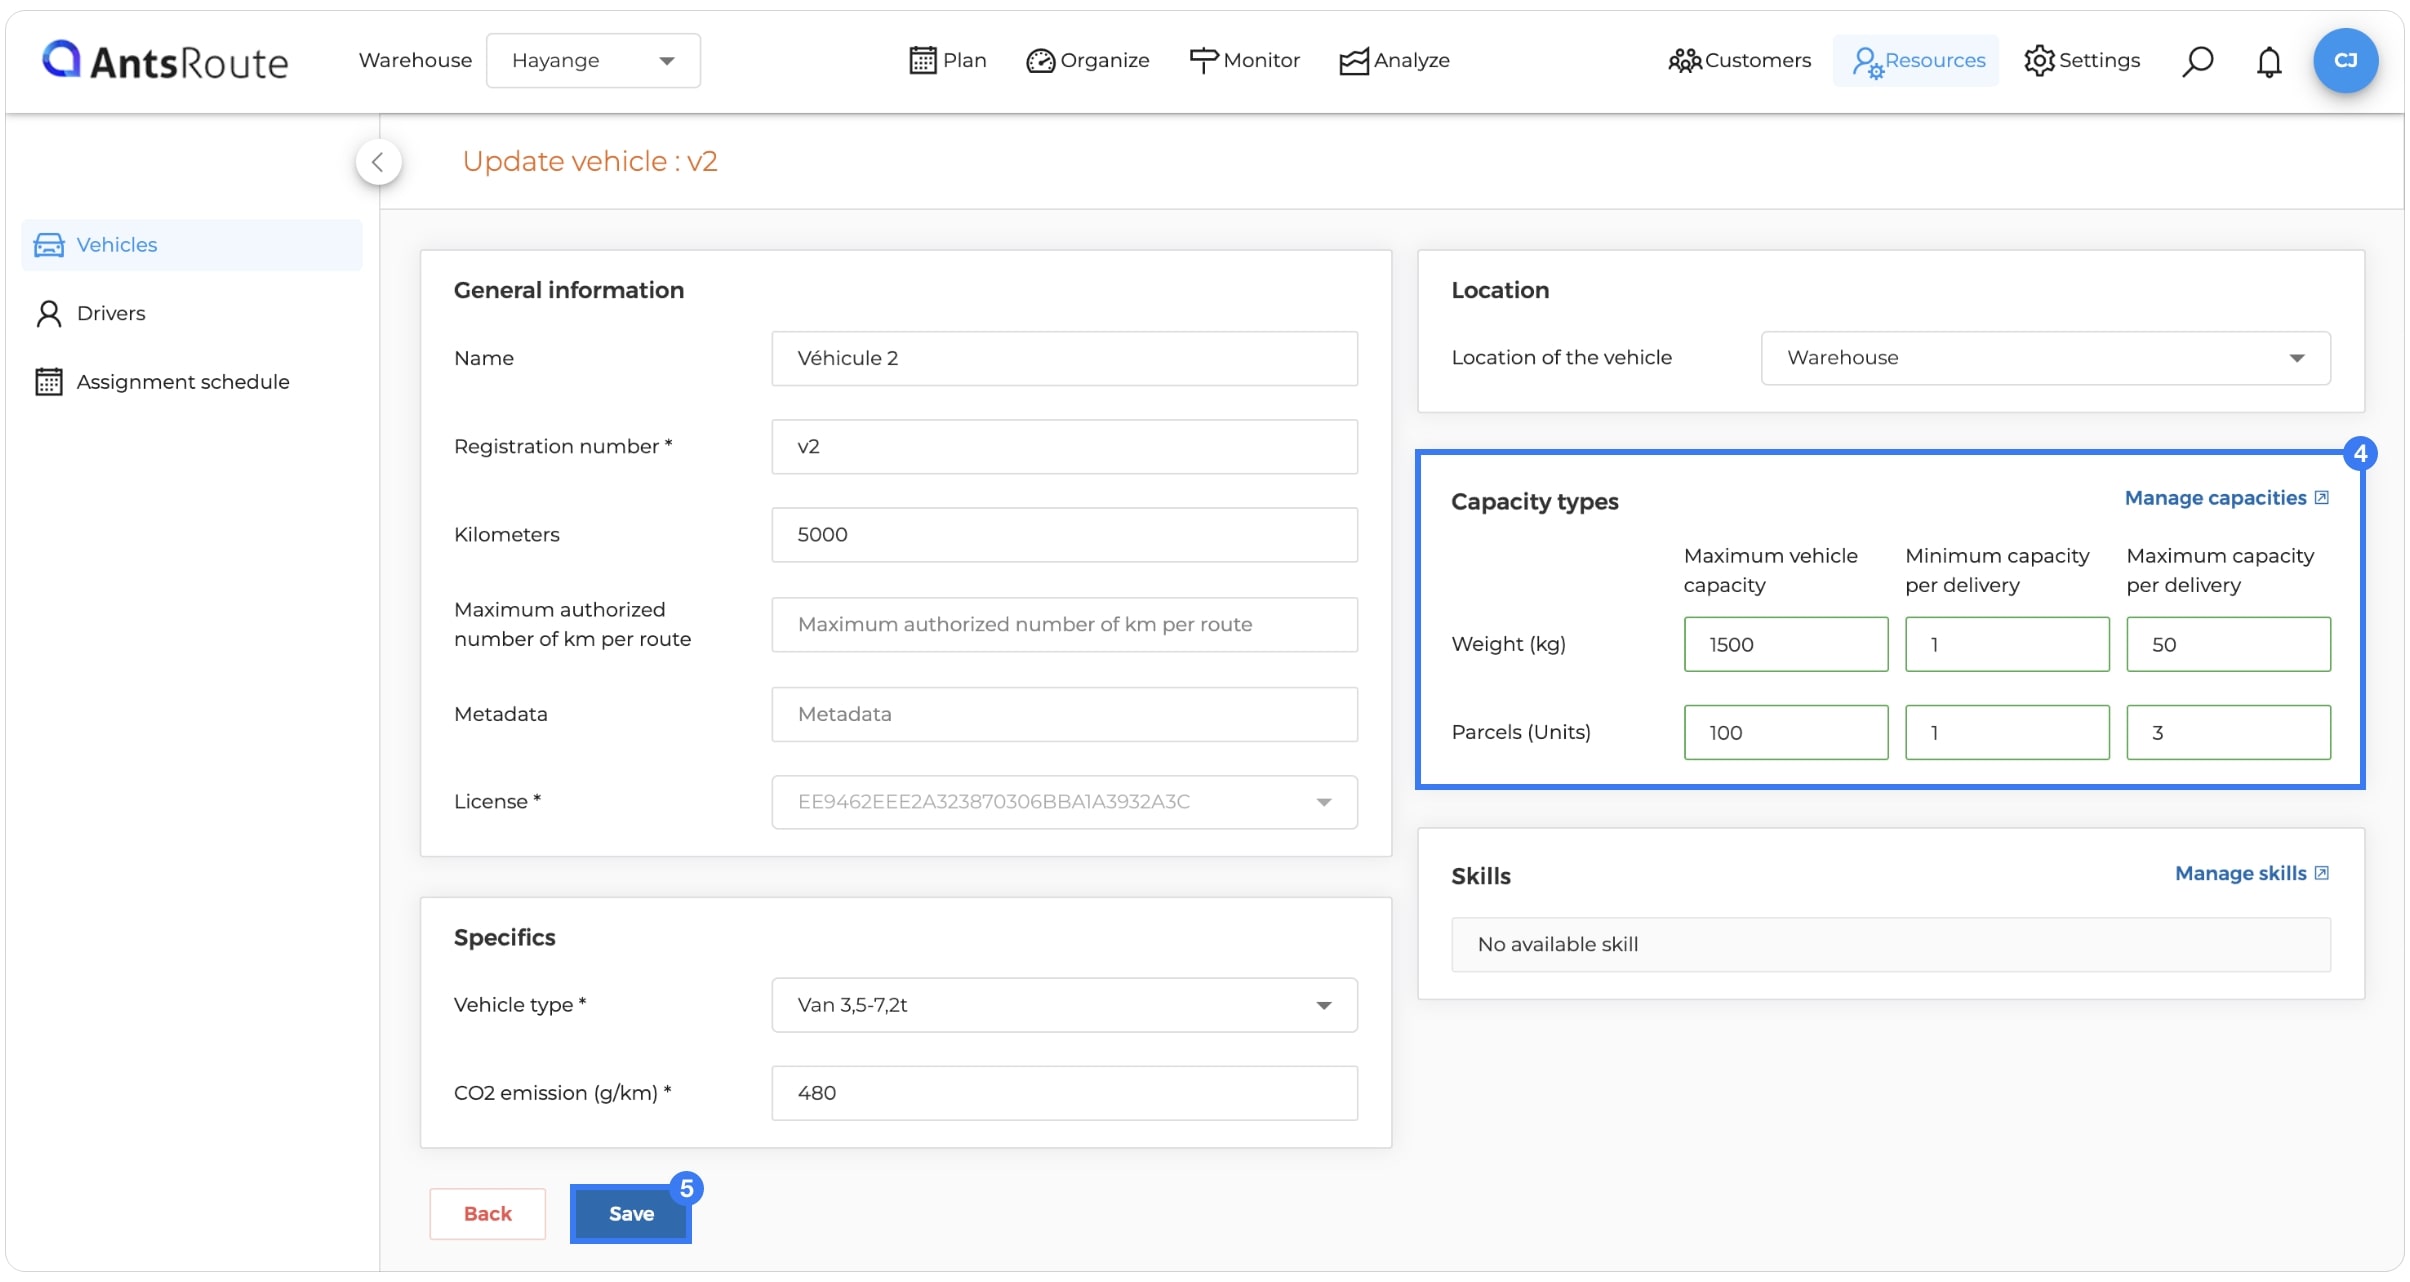Click the Monitor signpost icon
Image resolution: width=2410 pixels, height=1282 pixels.
(x=1203, y=60)
